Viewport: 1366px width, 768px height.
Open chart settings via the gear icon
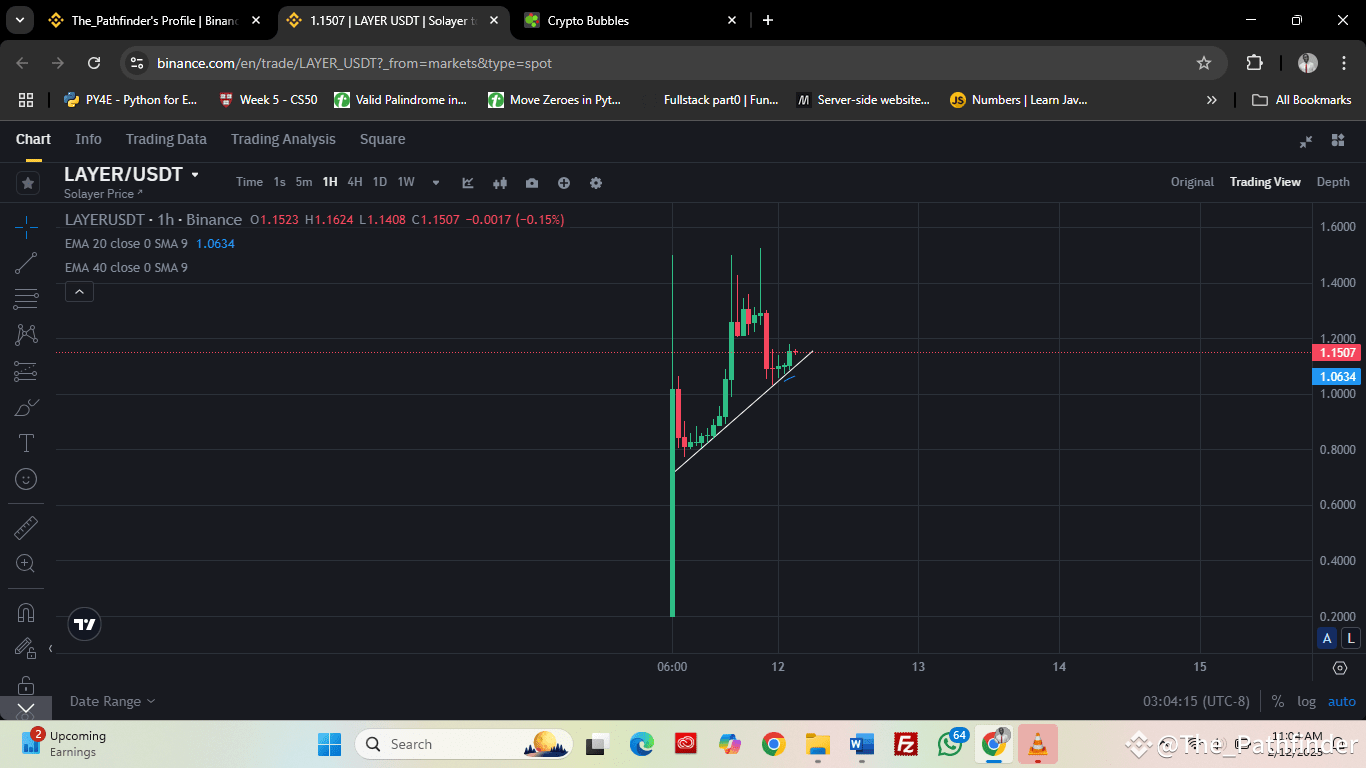(595, 183)
